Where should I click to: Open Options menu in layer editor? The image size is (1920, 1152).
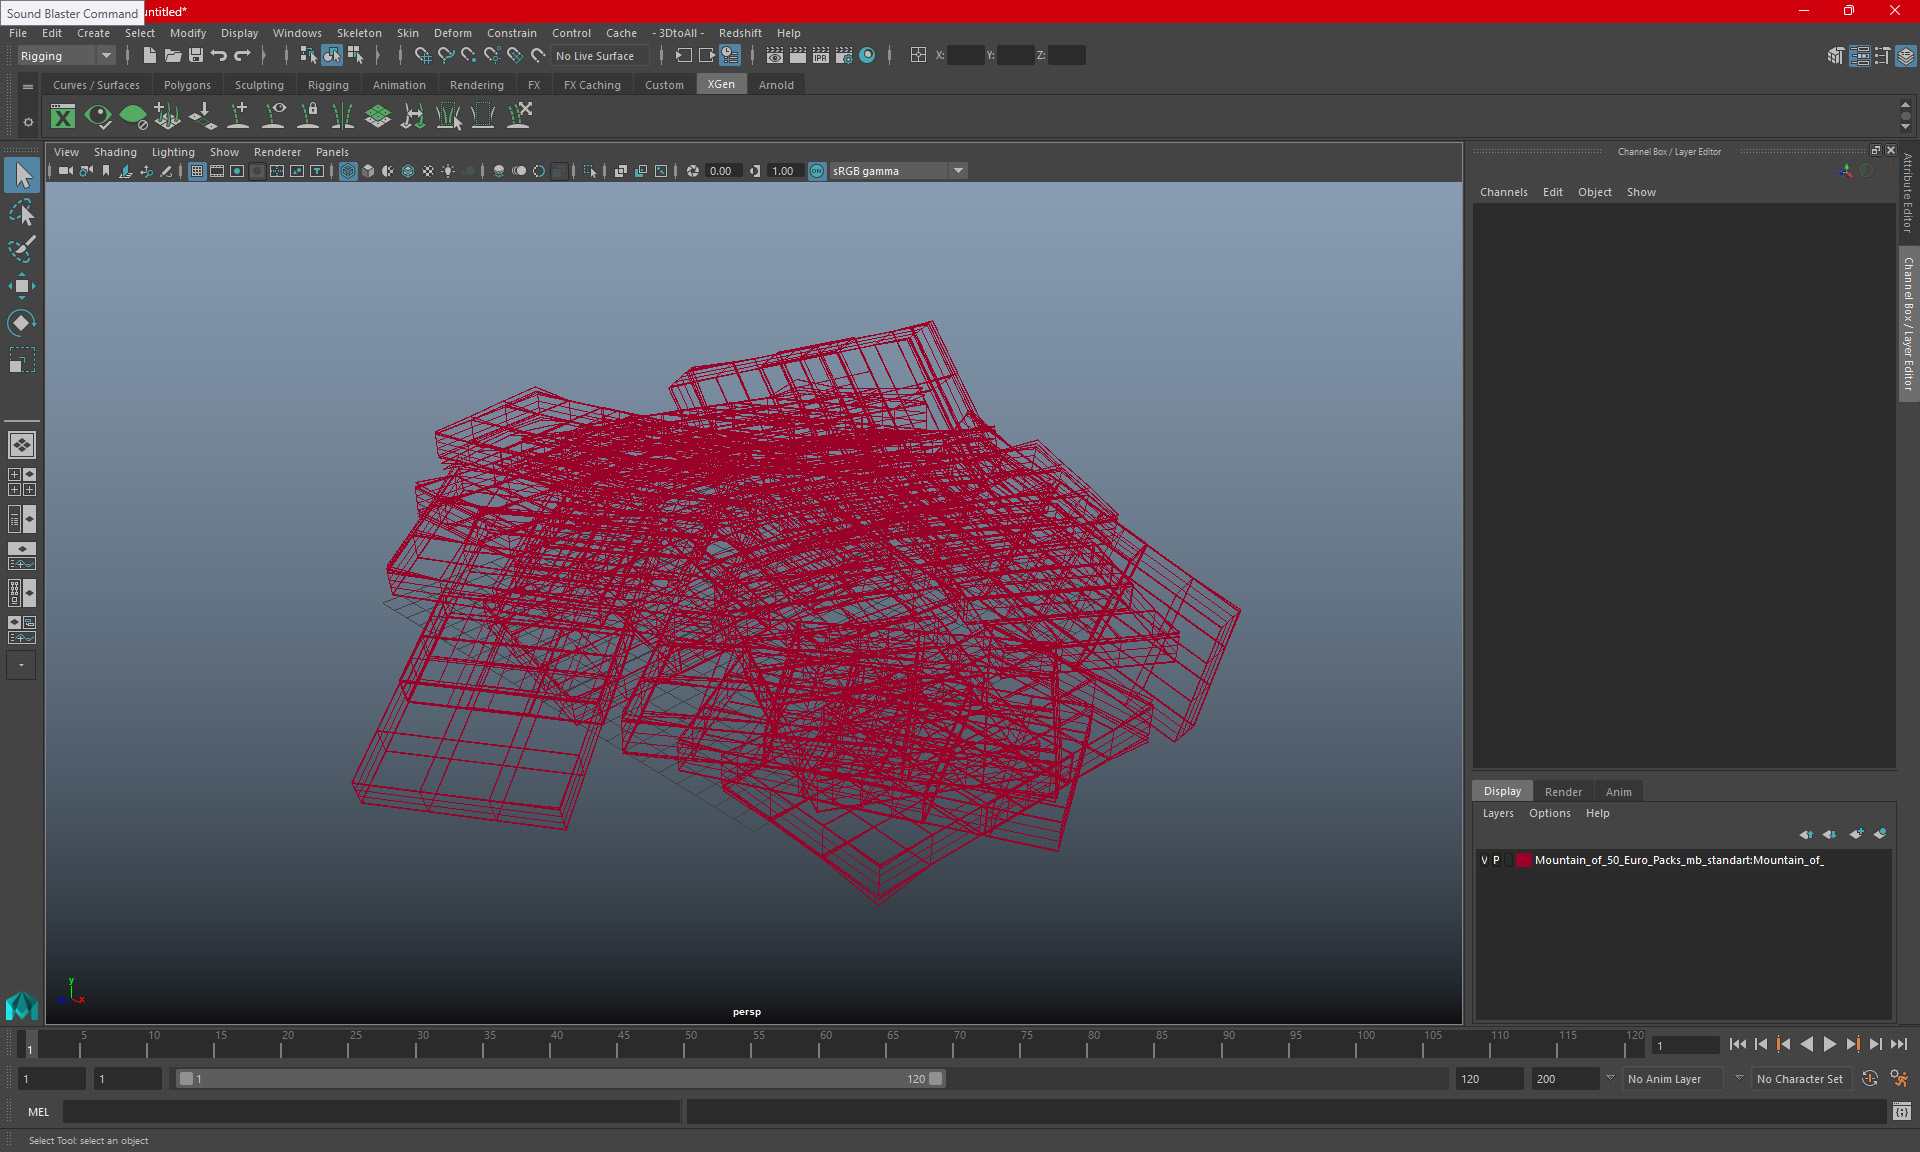point(1549,813)
